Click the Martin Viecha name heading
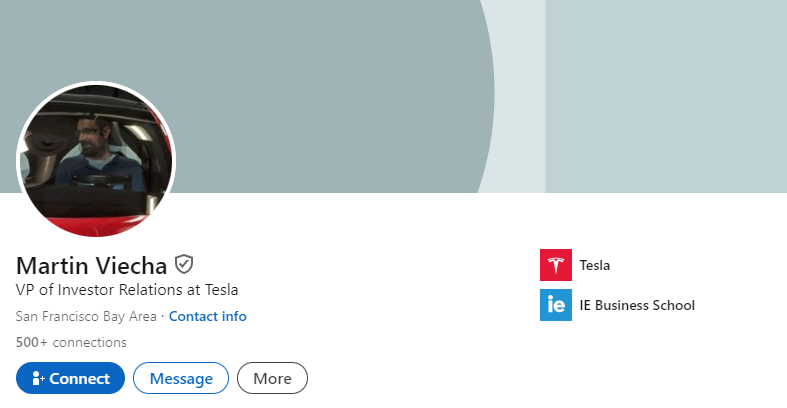The width and height of the screenshot is (787, 408). pyautogui.click(x=92, y=265)
